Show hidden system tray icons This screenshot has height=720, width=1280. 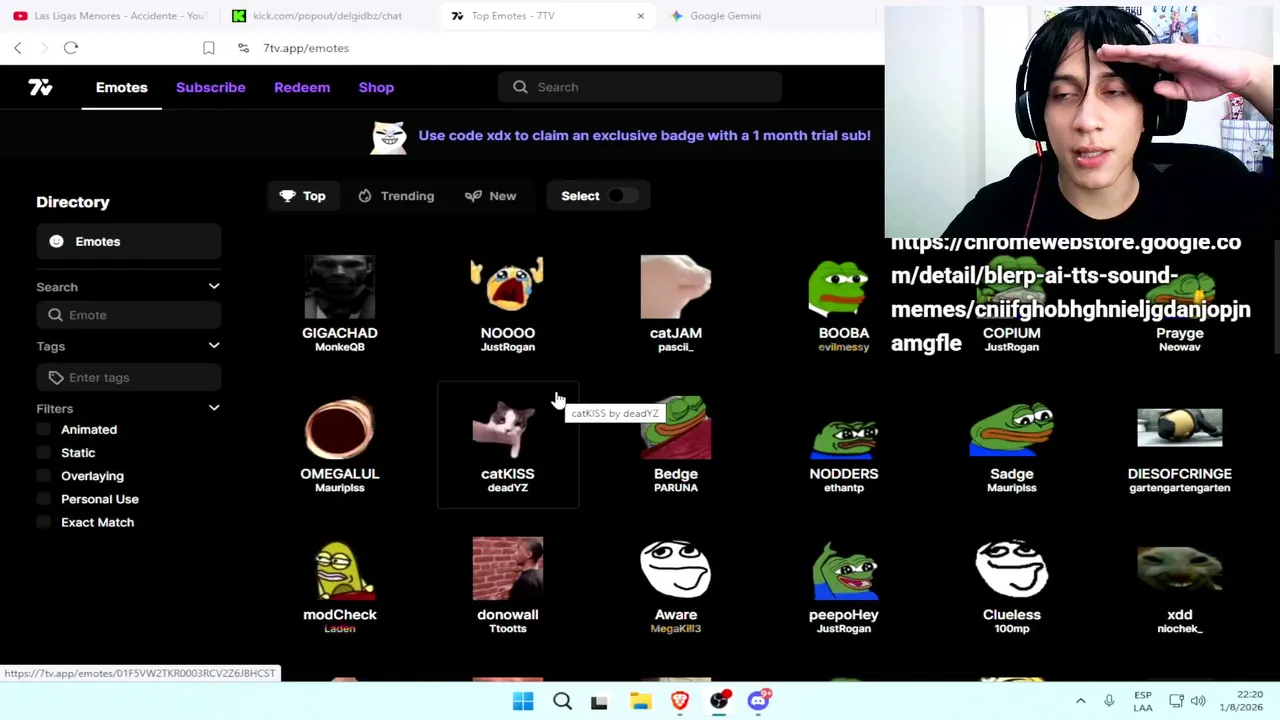pos(1080,701)
